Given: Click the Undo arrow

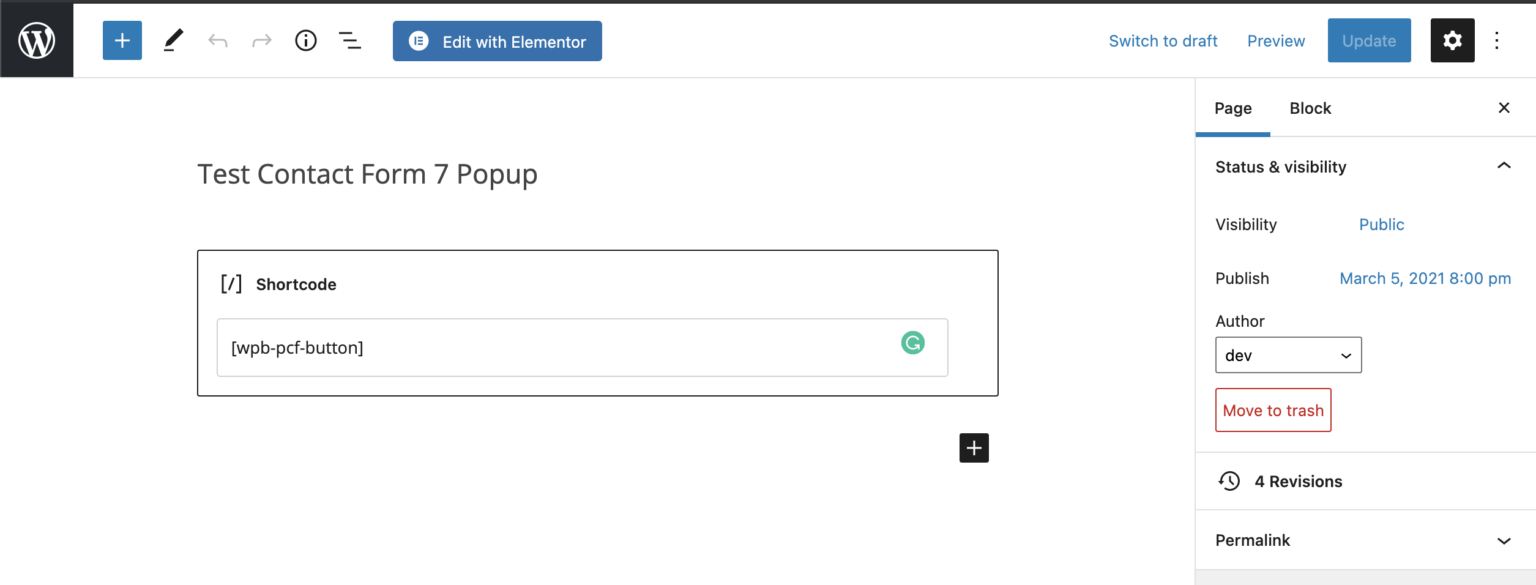Looking at the screenshot, I should tap(218, 40).
